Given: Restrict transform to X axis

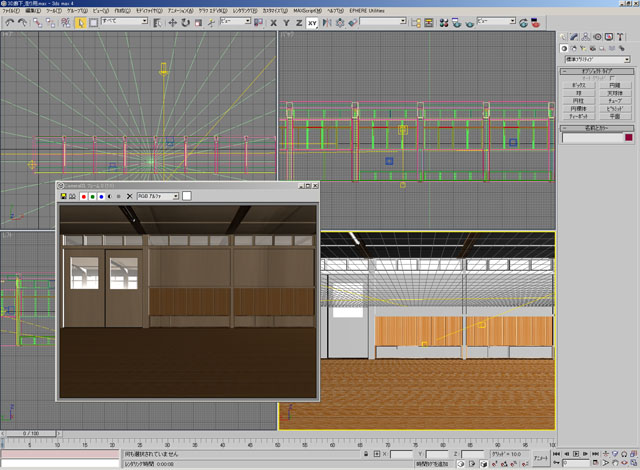Looking at the screenshot, I should pyautogui.click(x=273, y=23).
